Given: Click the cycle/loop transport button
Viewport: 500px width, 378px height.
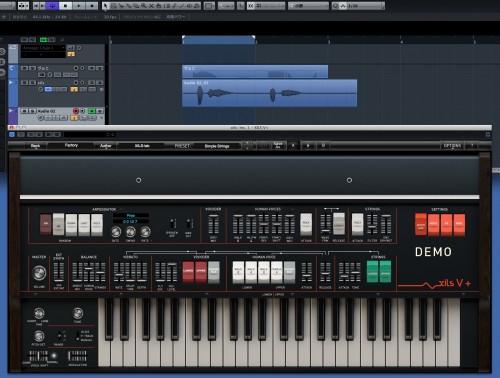Looking at the screenshot, I should pyautogui.click(x=52, y=6).
